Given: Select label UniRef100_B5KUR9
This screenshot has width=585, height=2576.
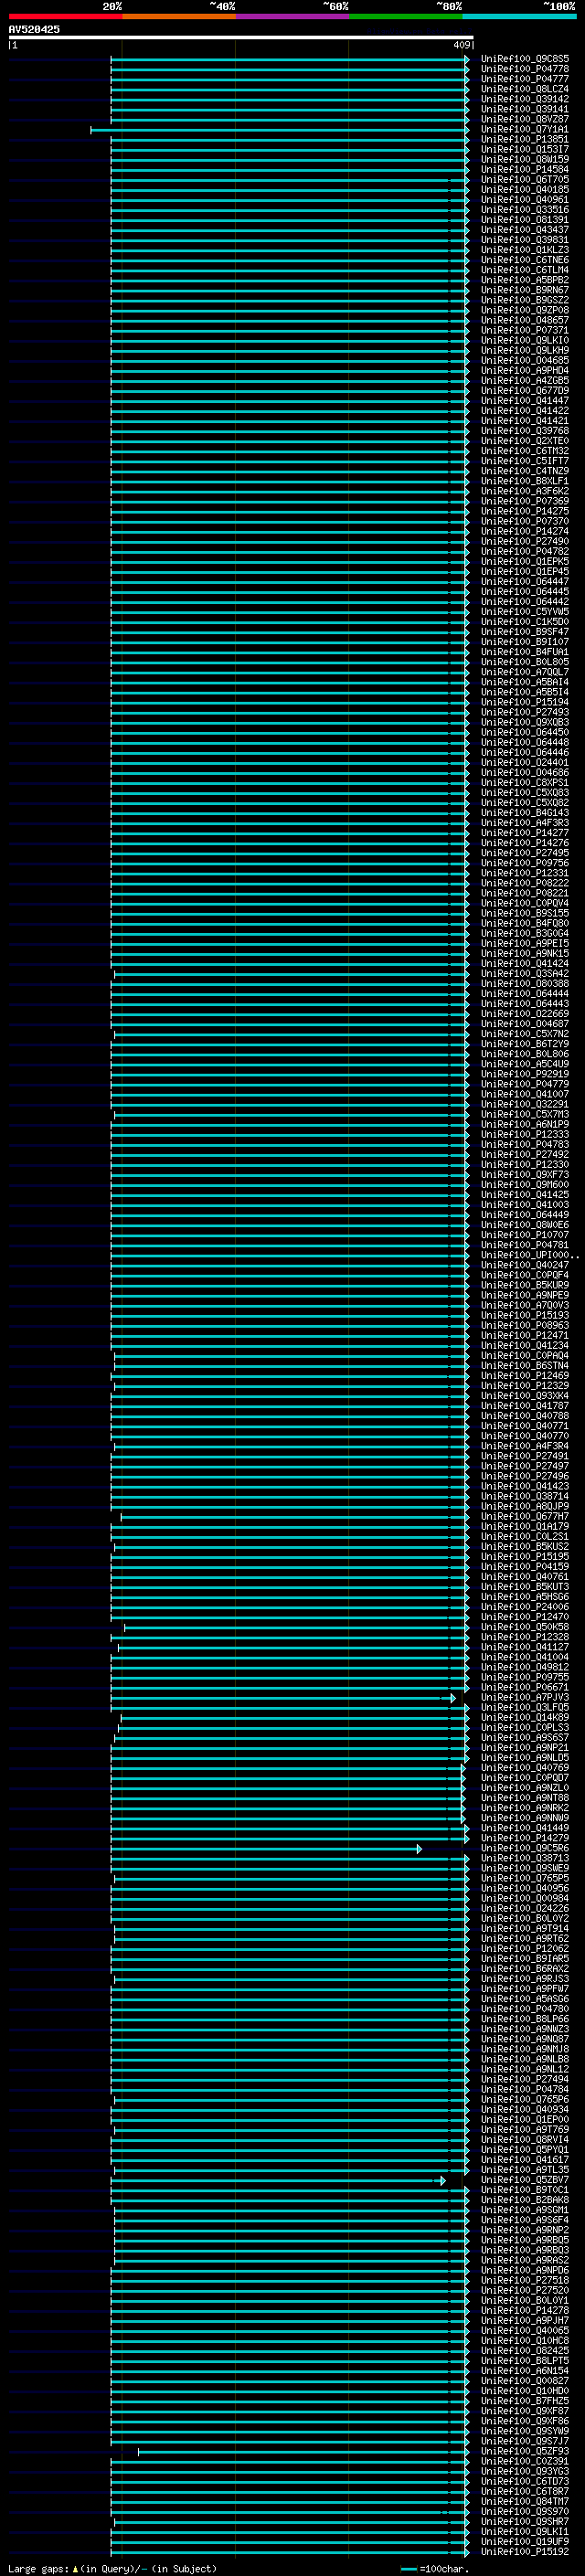Looking at the screenshot, I should (x=524, y=1285).
